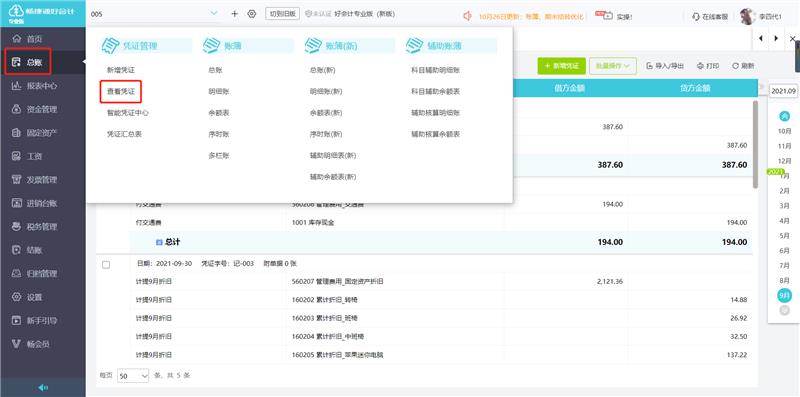Open 科目辅助明细账 menu item
The image size is (800, 397).
(436, 70)
